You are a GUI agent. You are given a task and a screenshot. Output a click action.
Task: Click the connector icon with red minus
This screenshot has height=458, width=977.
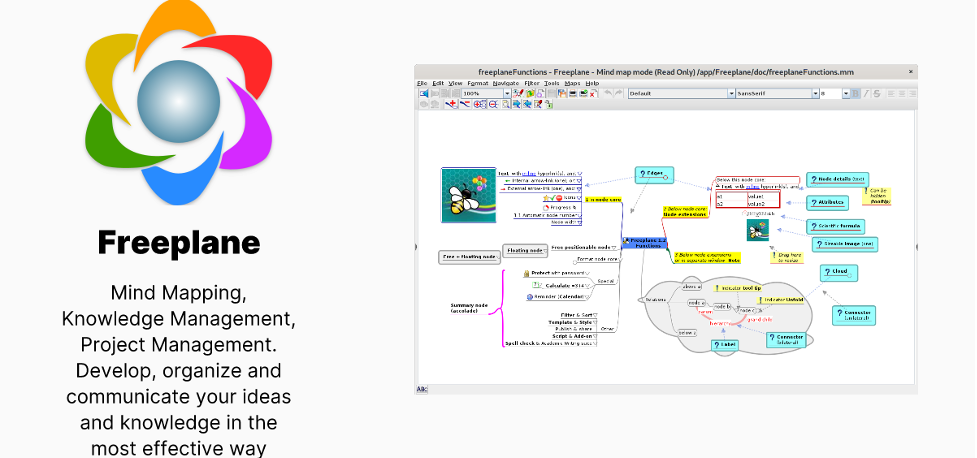465,104
